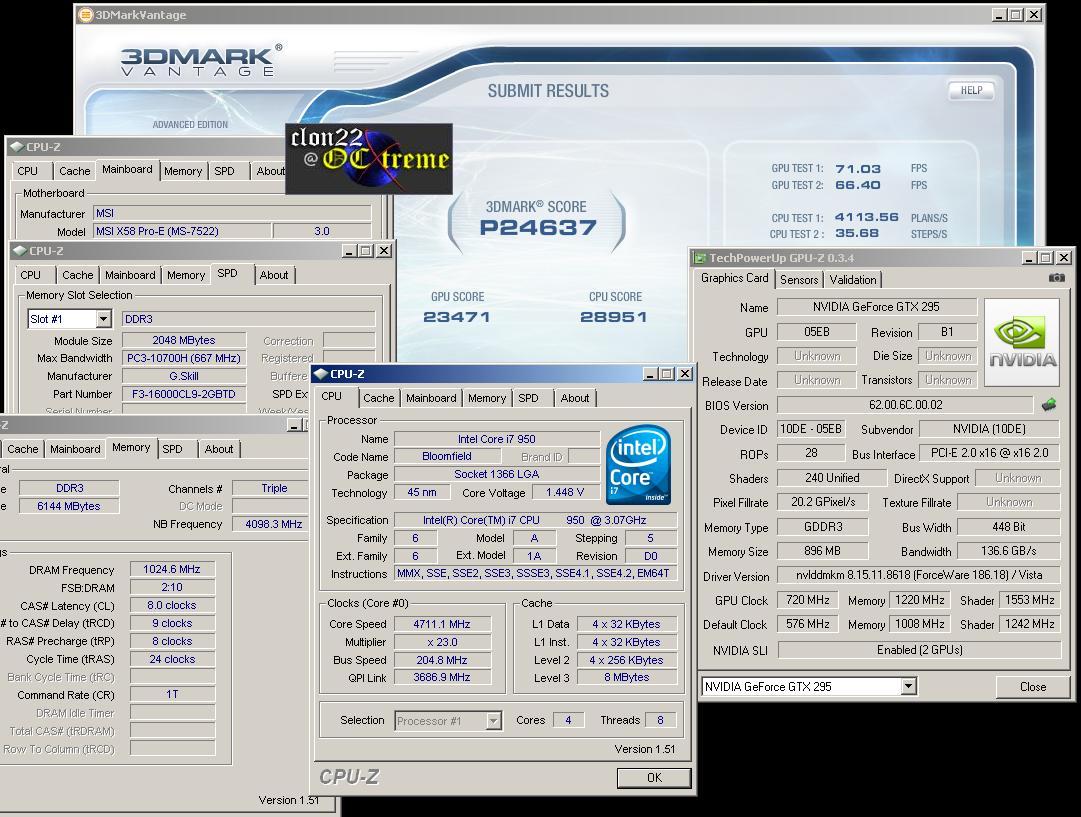
Task: Click the DRAM Frequency 1024.6 MHz value
Action: point(172,569)
